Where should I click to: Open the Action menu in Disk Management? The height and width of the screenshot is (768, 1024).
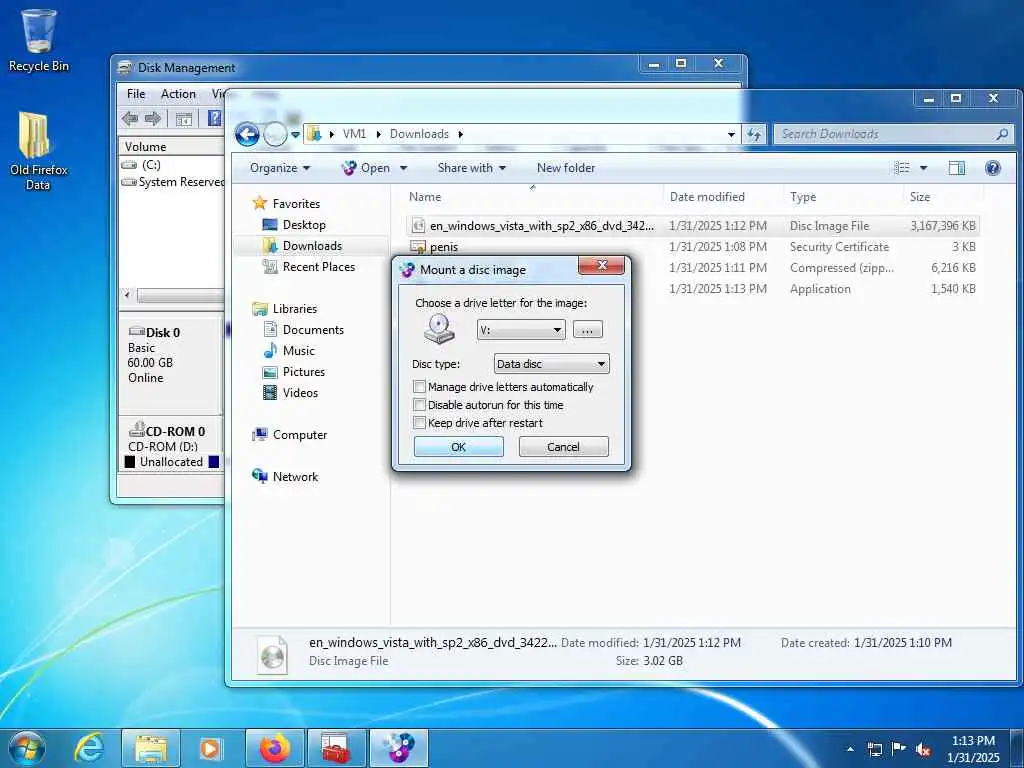(x=178, y=94)
